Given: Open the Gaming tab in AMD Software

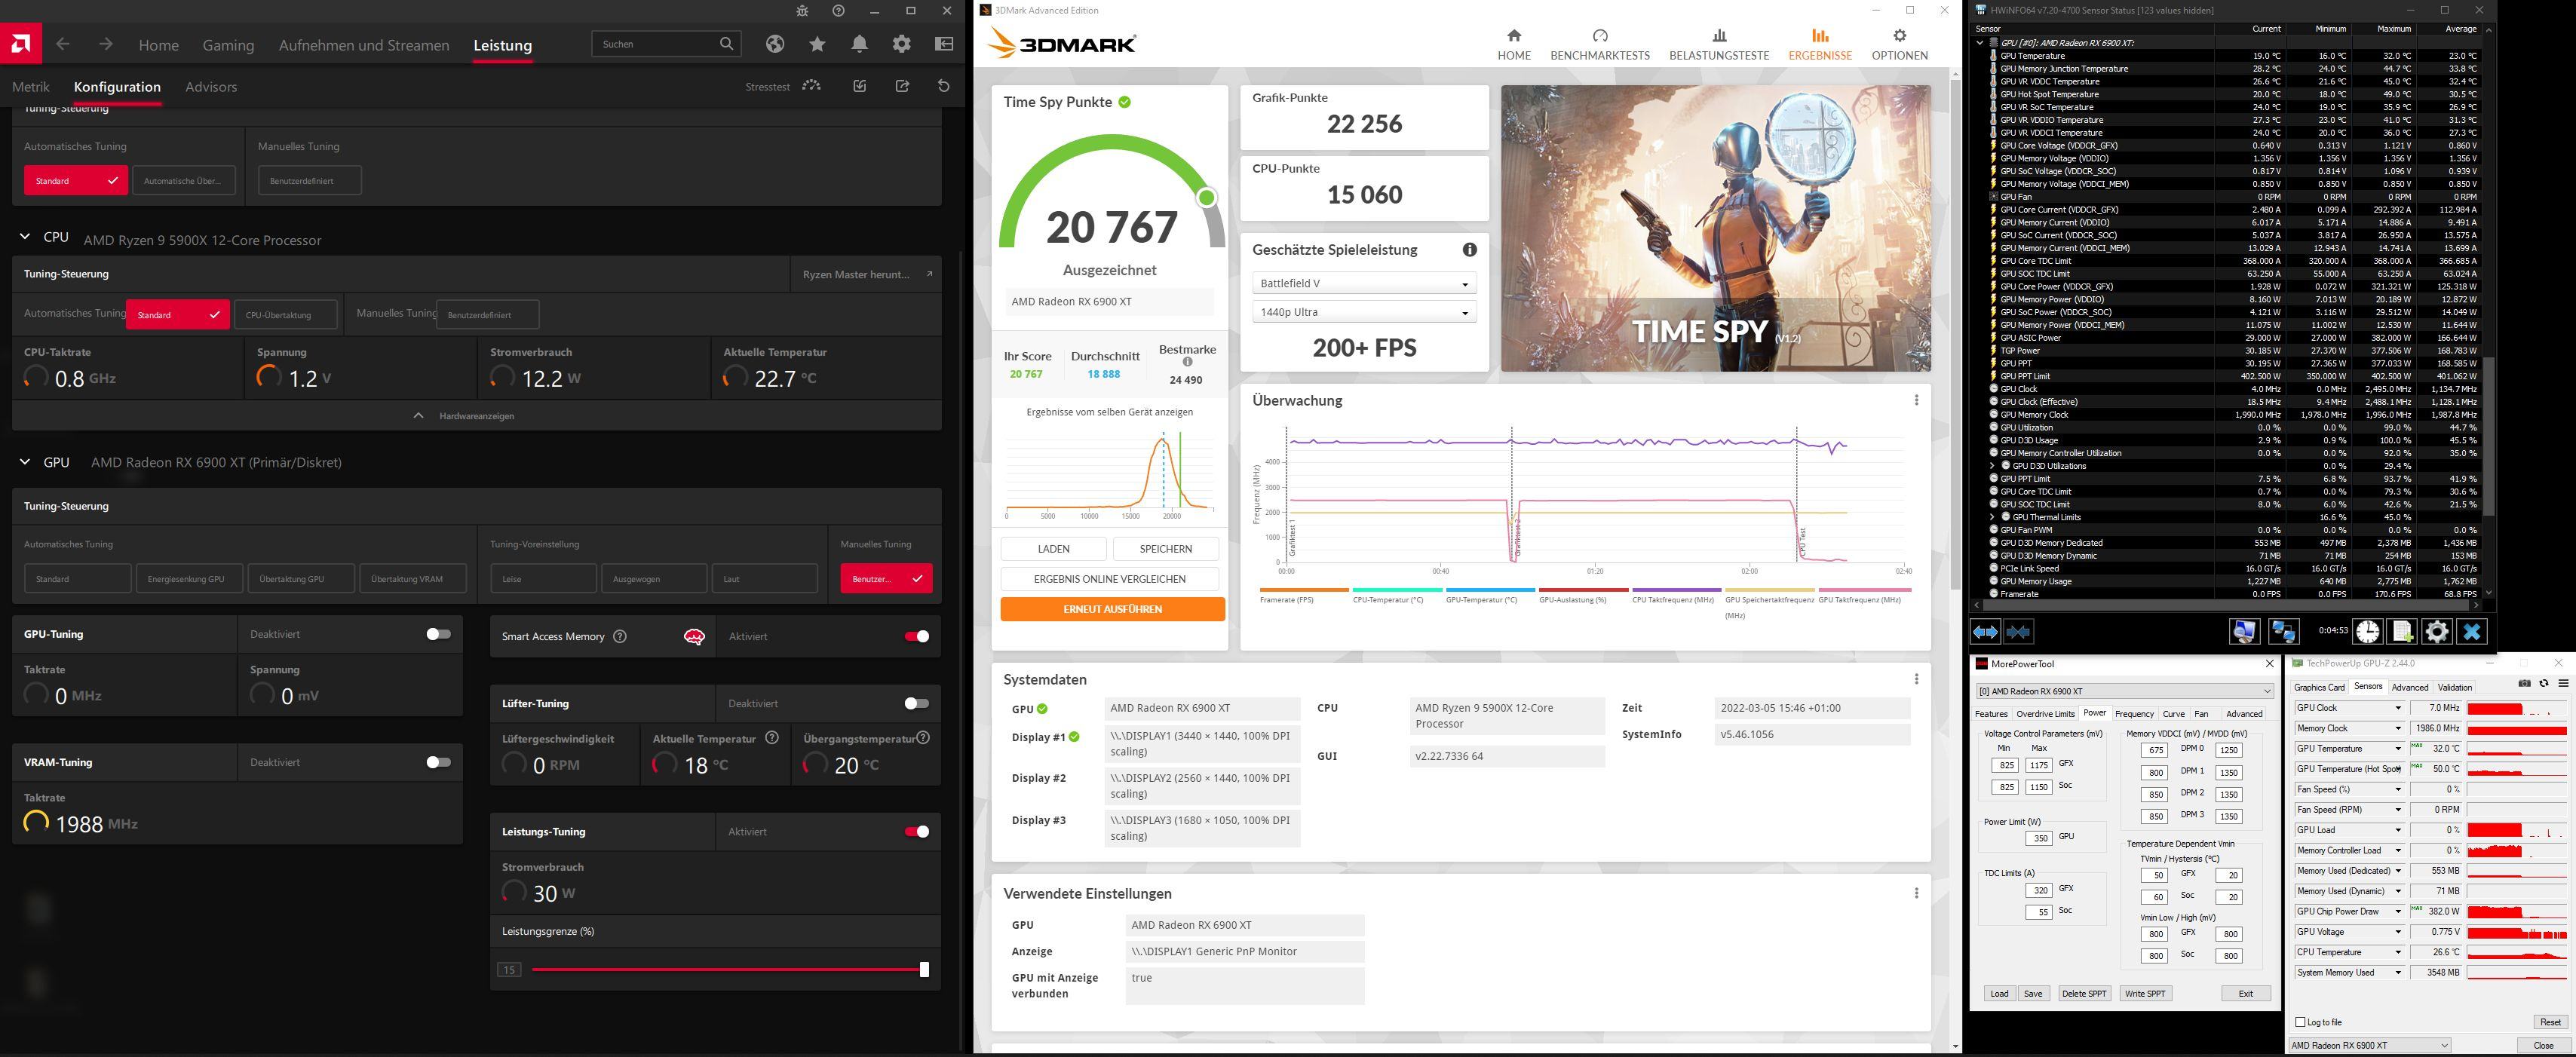Looking at the screenshot, I should (228, 45).
